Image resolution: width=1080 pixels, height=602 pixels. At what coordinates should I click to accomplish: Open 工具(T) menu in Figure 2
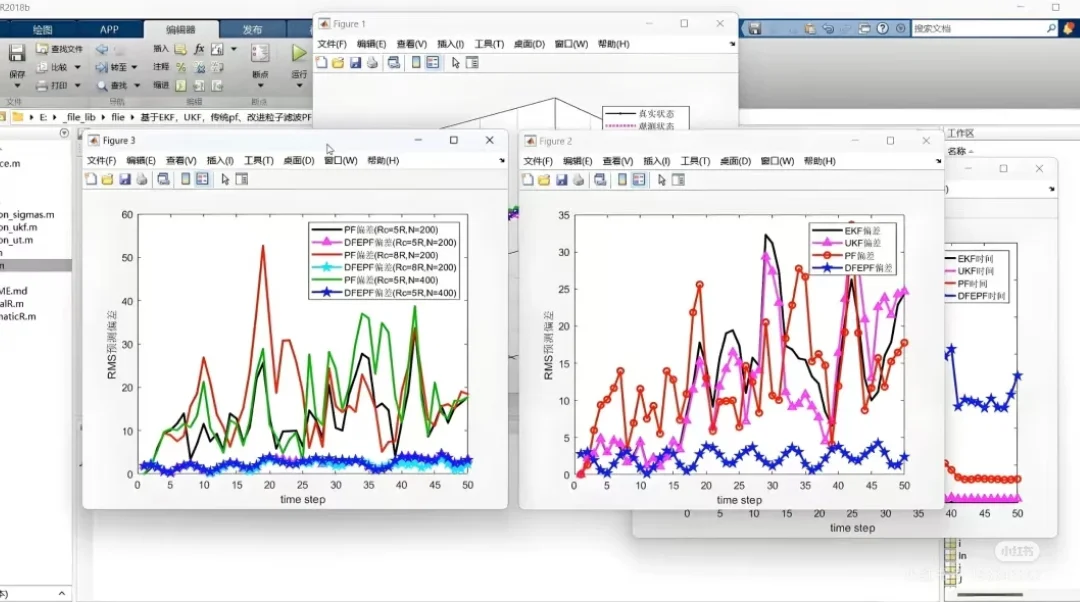695,161
